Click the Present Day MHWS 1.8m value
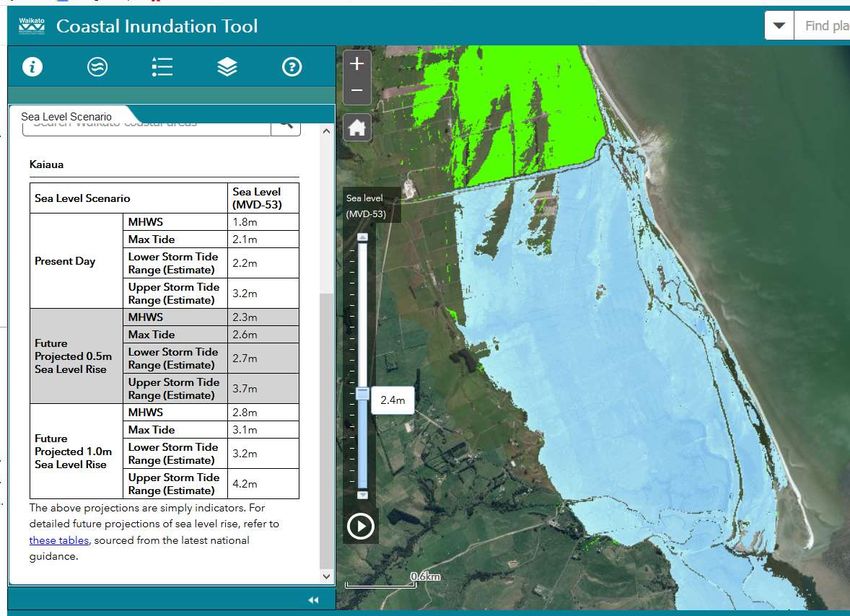The width and height of the screenshot is (850, 616). [244, 222]
